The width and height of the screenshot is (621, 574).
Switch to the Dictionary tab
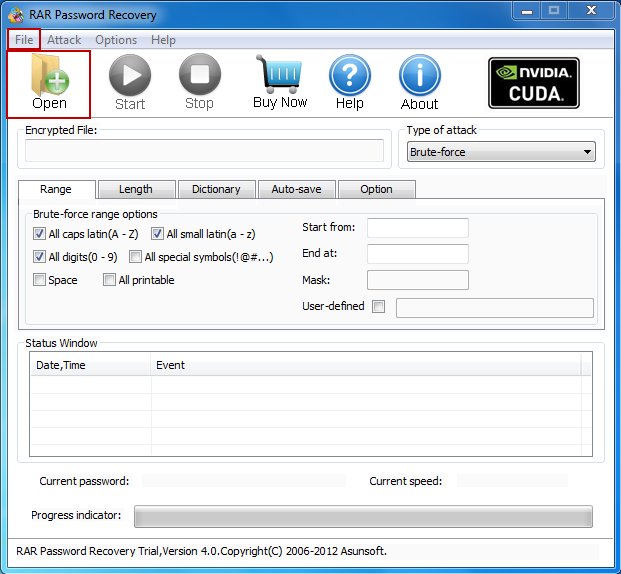coord(216,189)
